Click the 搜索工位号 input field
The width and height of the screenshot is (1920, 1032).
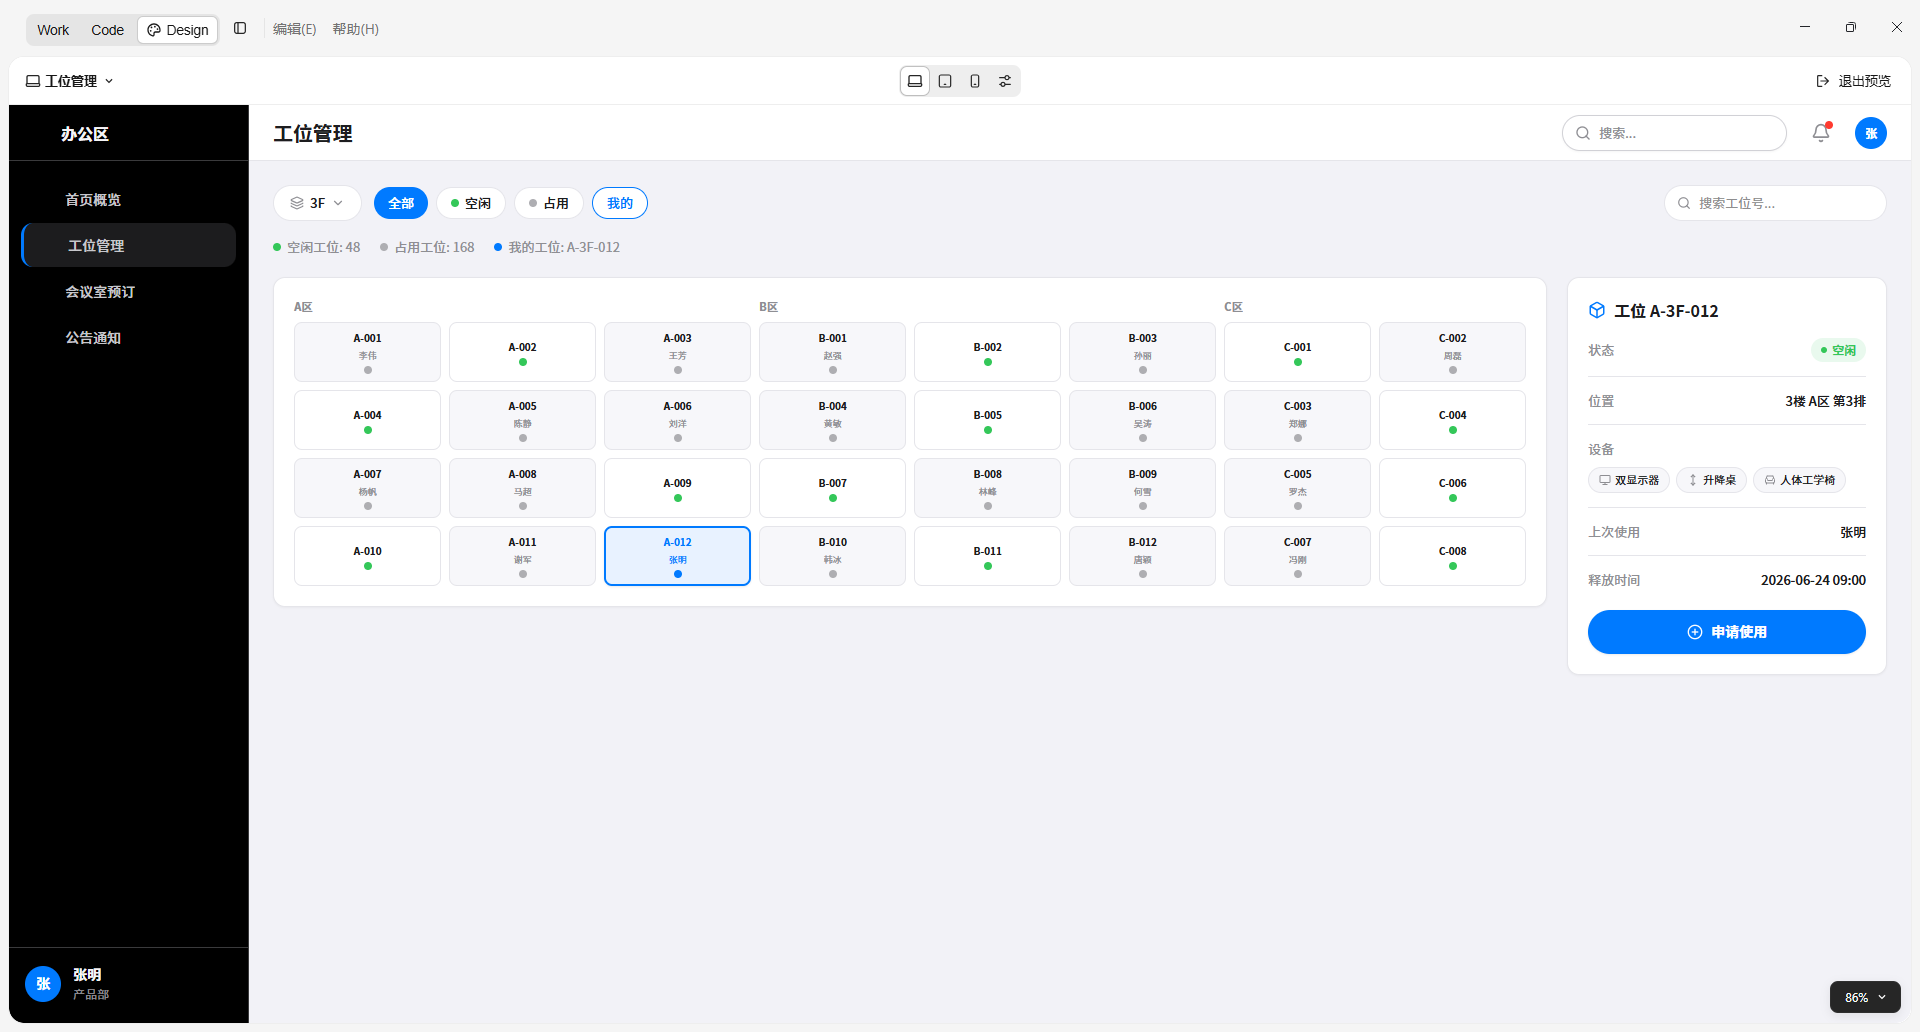click(x=1775, y=203)
